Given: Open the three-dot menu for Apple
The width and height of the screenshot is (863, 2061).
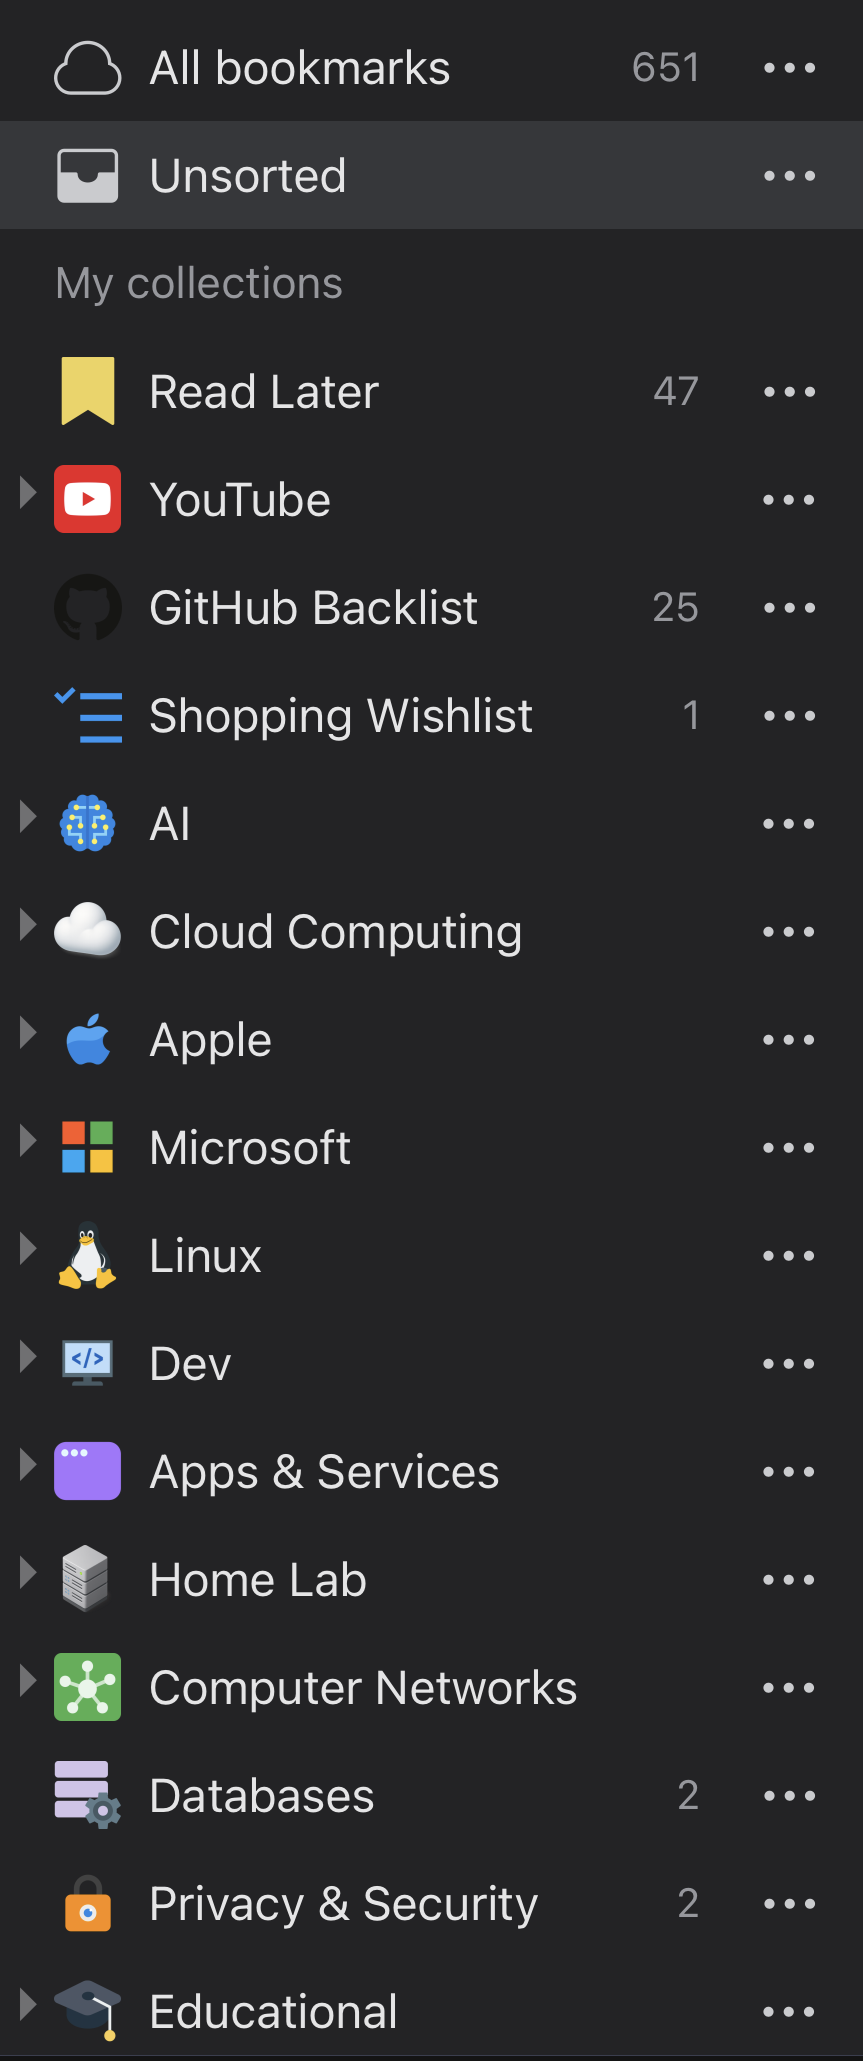Looking at the screenshot, I should tap(789, 1040).
